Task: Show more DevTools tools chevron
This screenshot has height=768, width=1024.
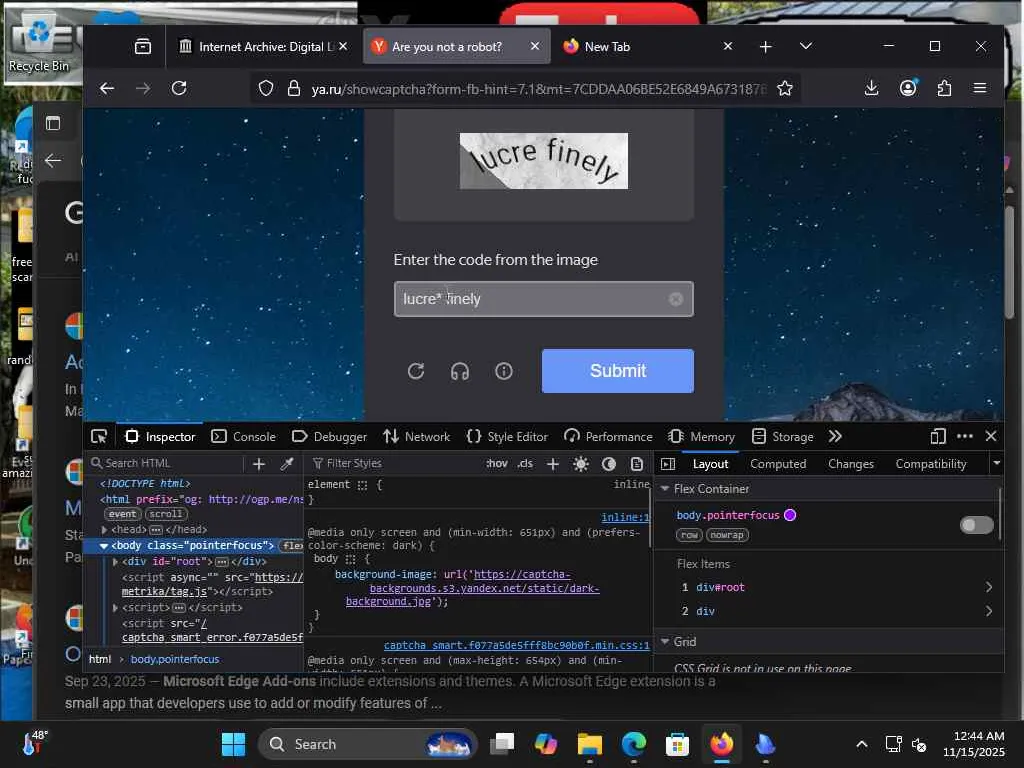Action: pyautogui.click(x=835, y=436)
